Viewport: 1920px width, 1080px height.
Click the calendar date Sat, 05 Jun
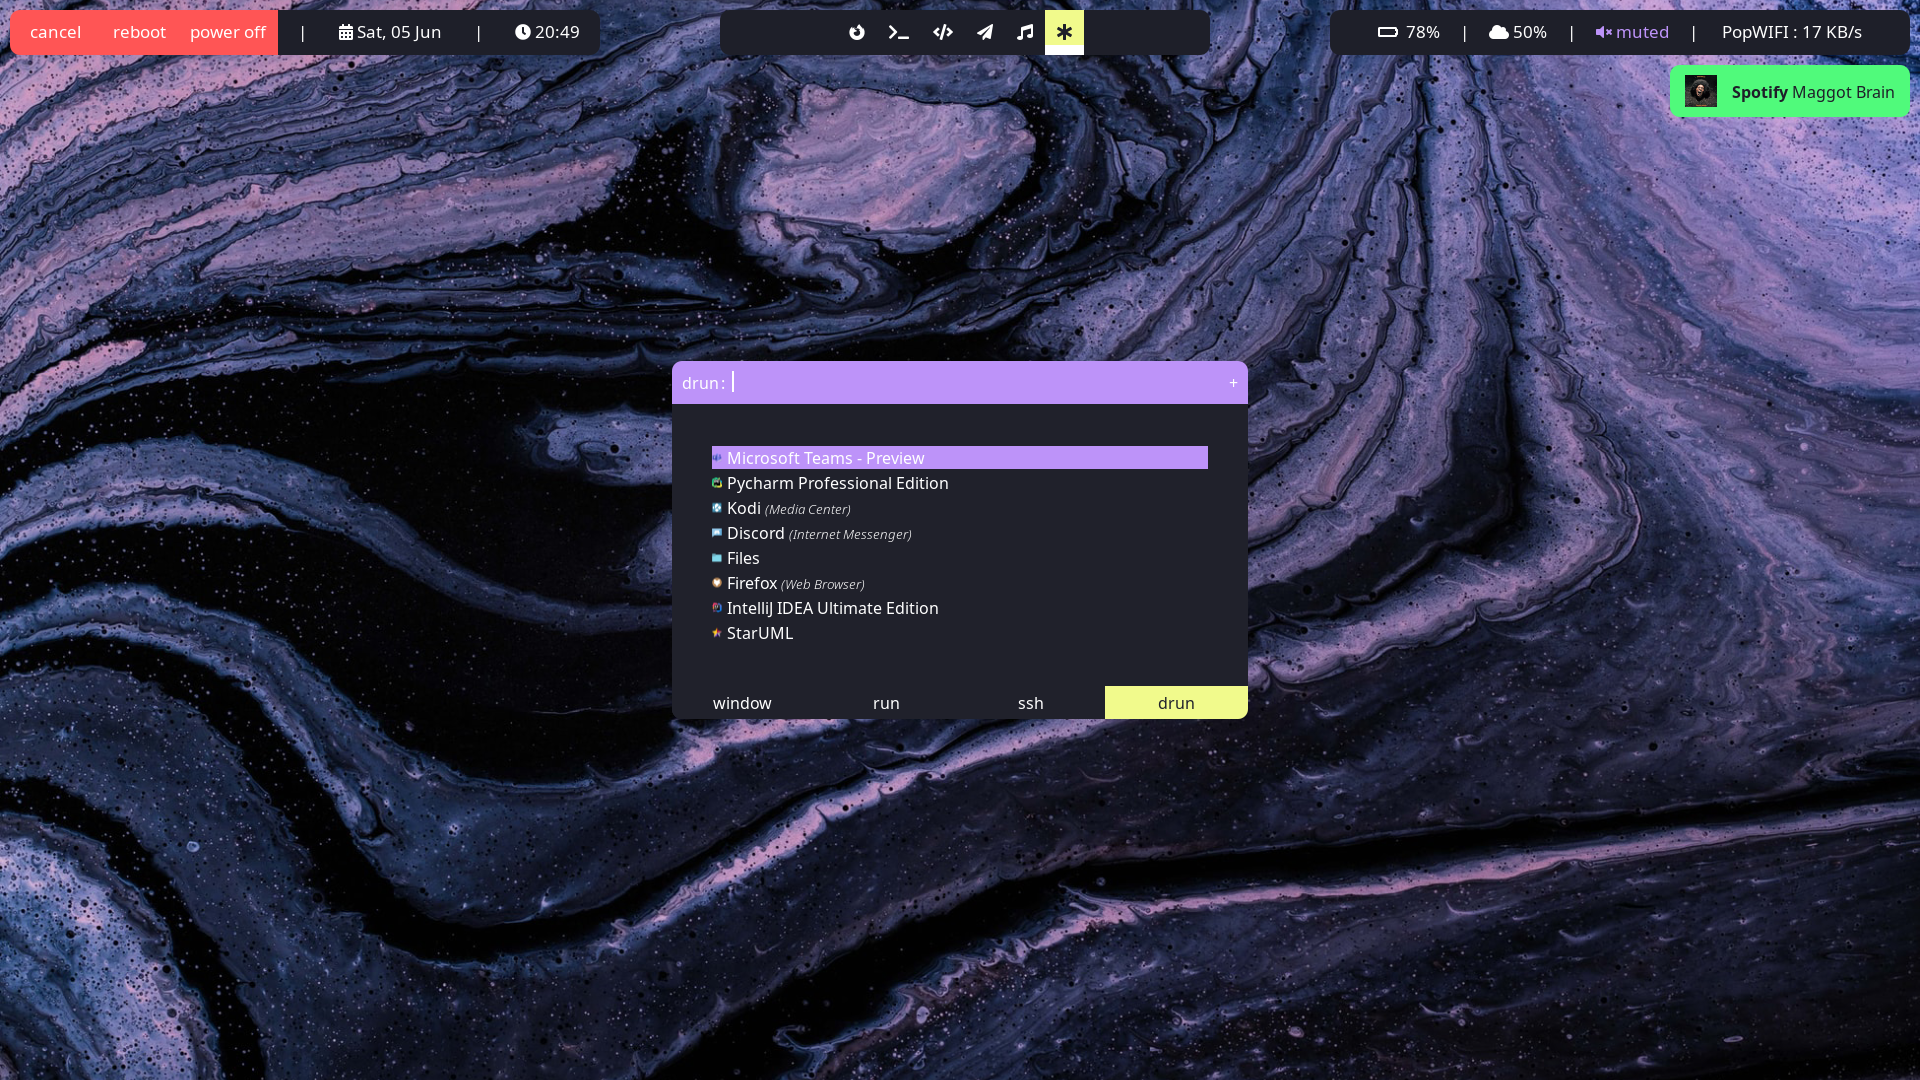coord(390,32)
